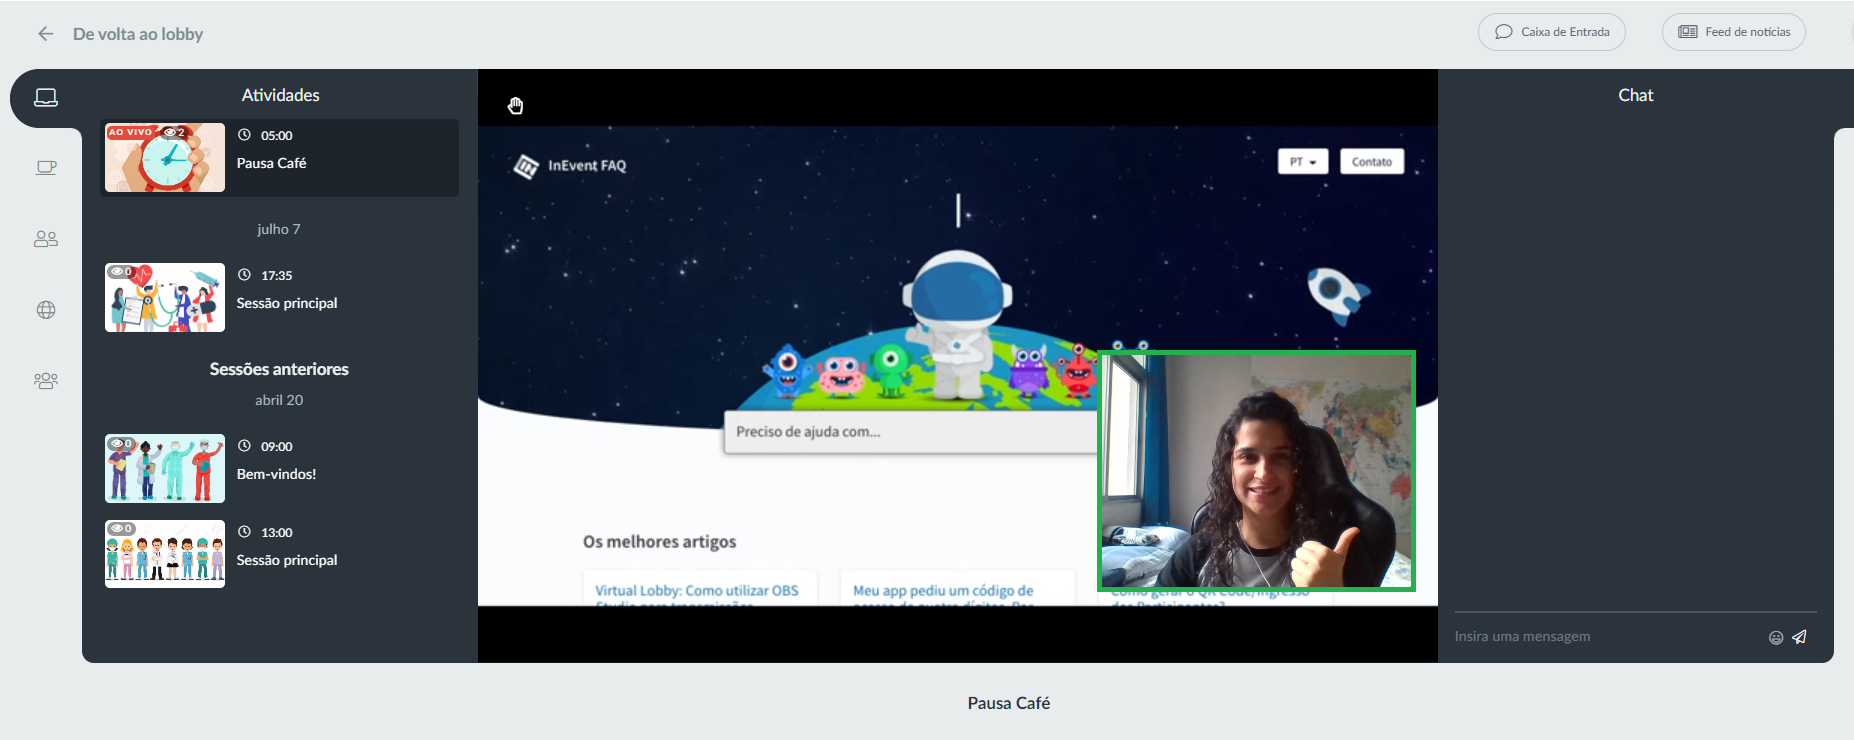Select Pausa Café activity title
Screen dimensions: 1854x740
click(271, 163)
